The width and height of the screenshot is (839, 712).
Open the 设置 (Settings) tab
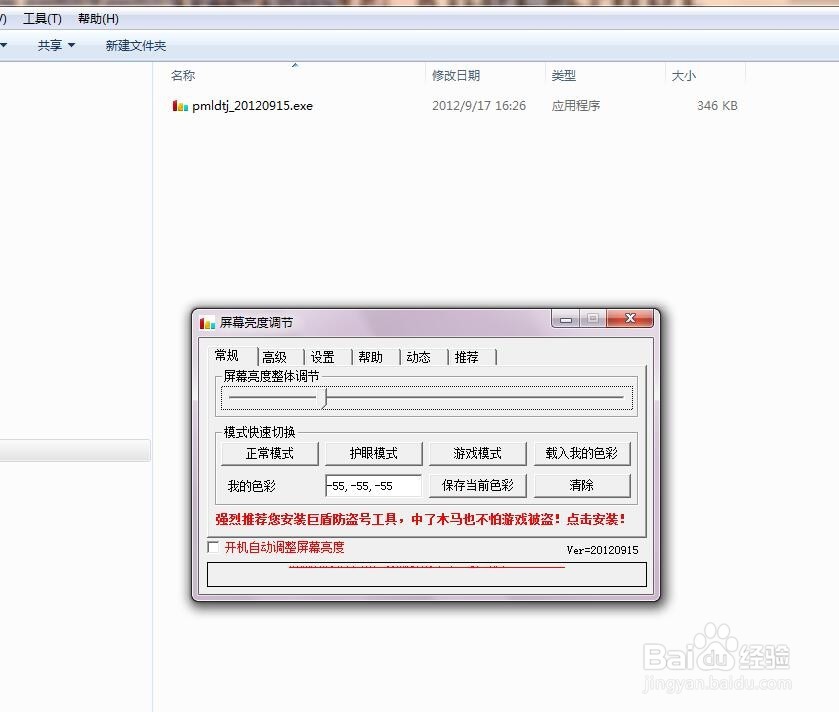coord(323,356)
